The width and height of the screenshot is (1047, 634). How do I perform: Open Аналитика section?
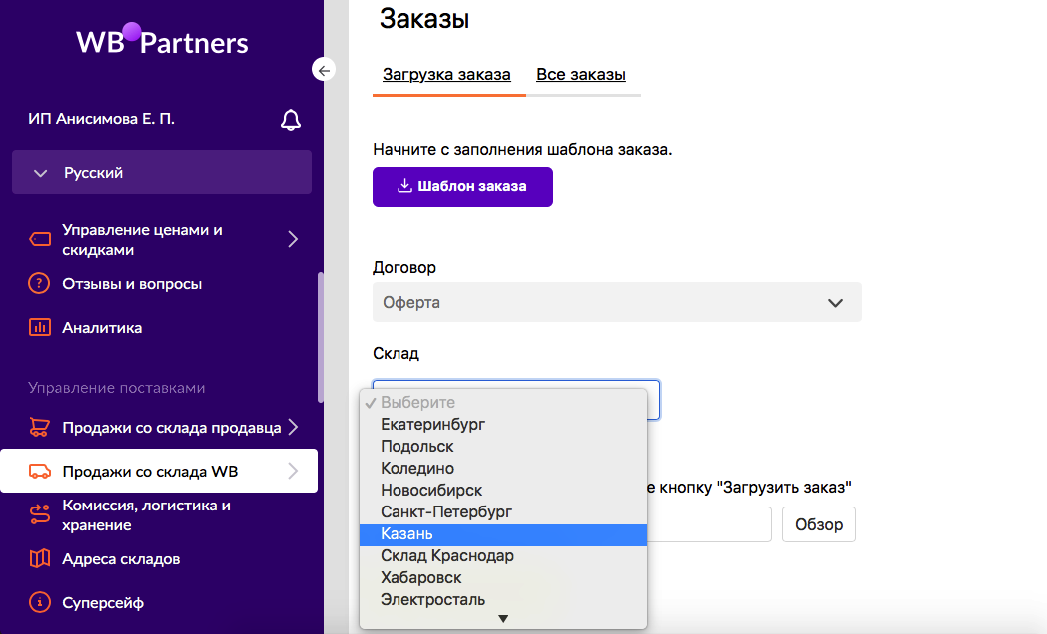tap(102, 328)
